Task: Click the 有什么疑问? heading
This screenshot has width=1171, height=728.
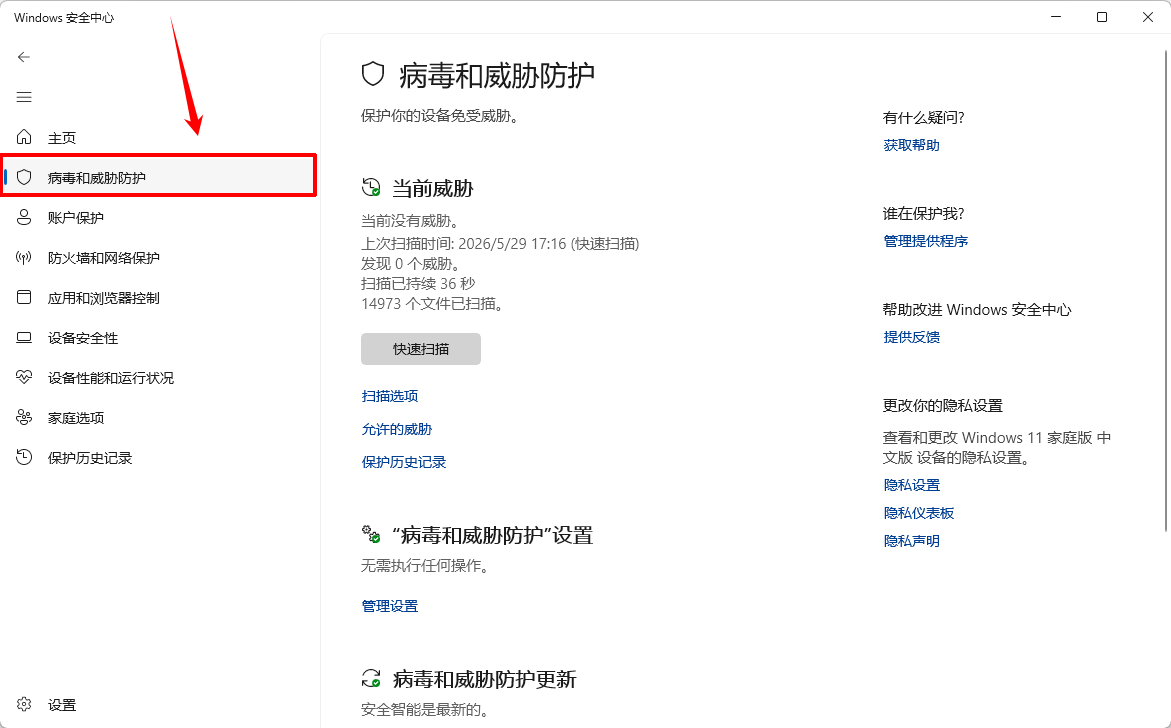Action: point(923,117)
